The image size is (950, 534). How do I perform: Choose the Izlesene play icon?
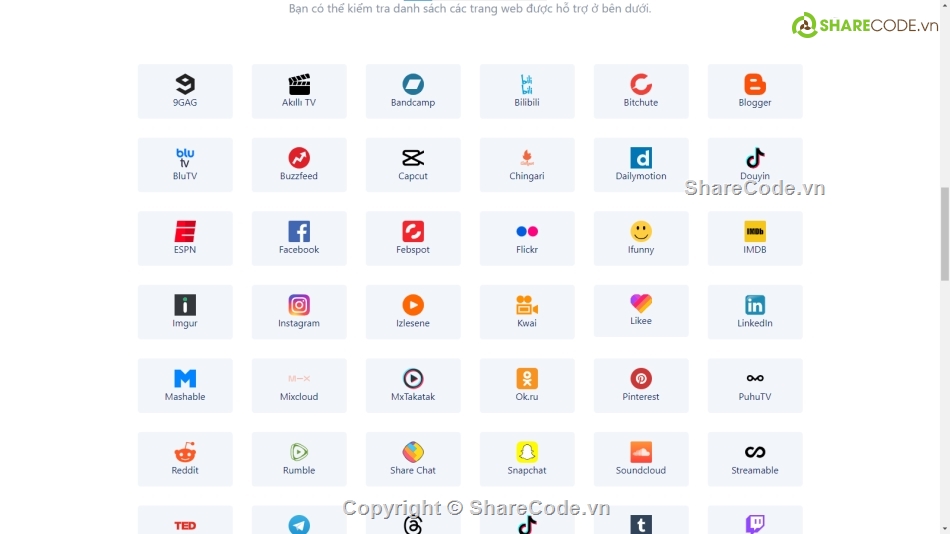(413, 305)
